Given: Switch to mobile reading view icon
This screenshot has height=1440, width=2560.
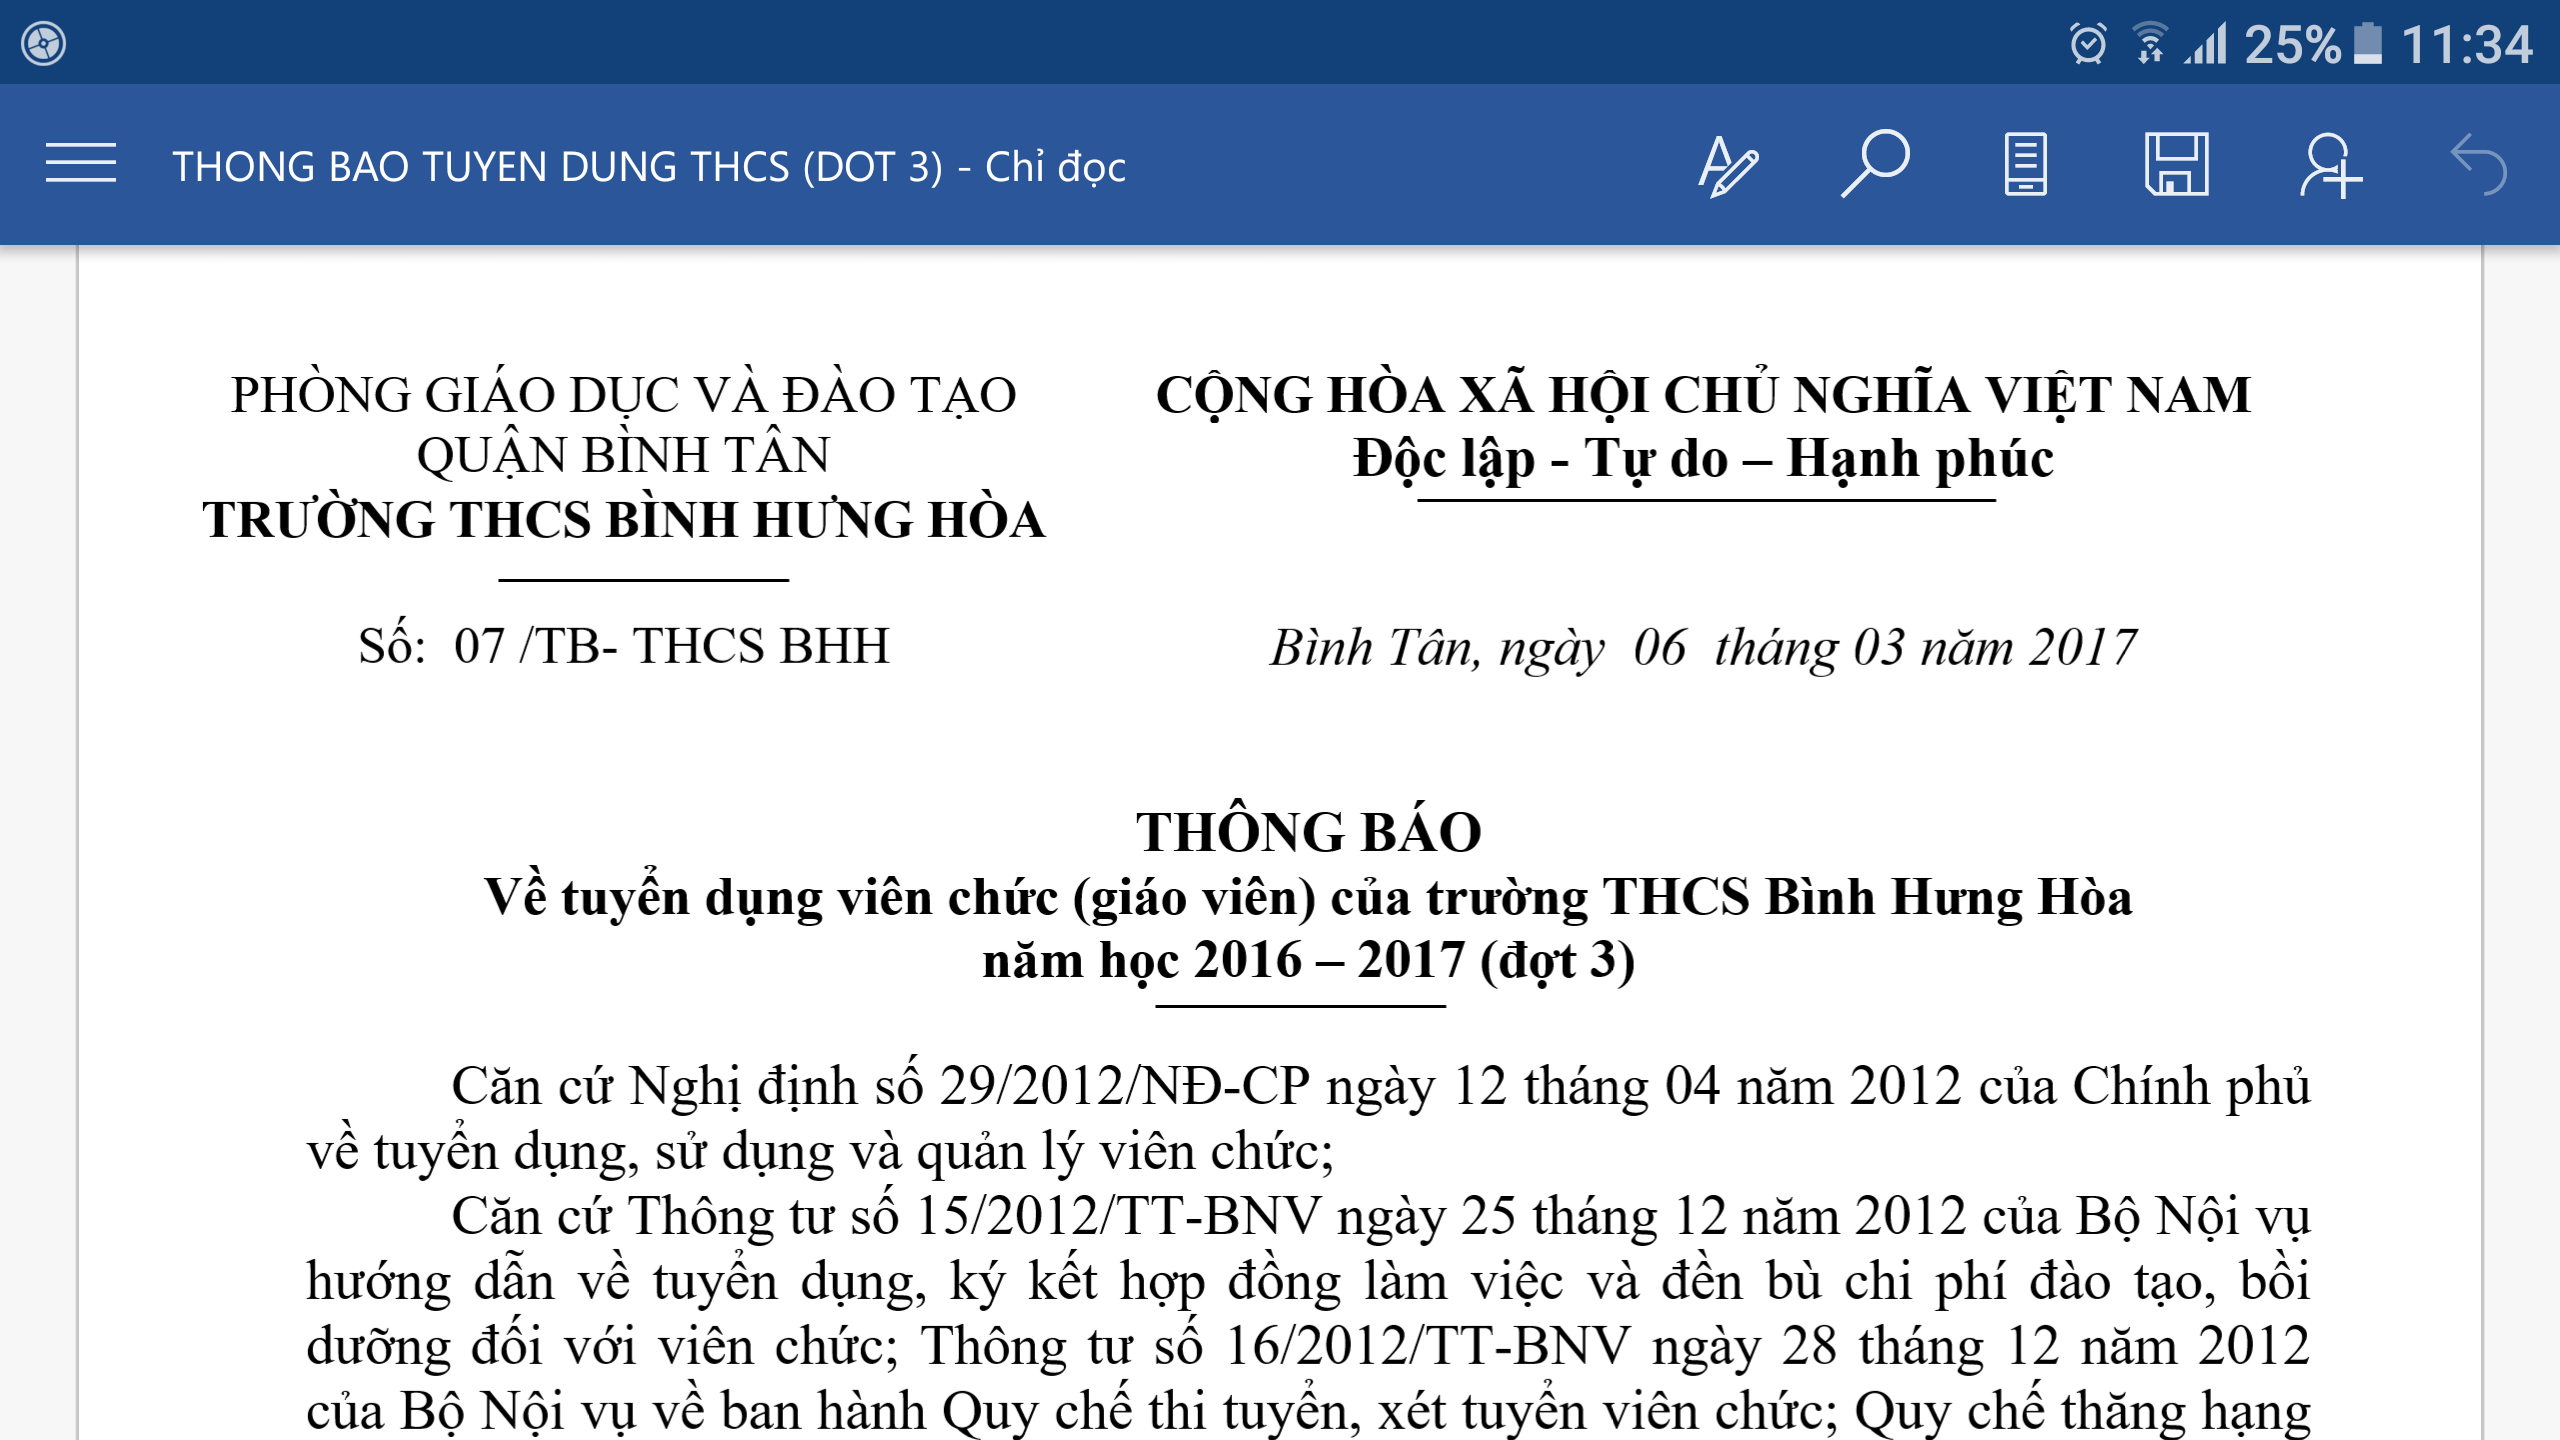Looking at the screenshot, I should [2025, 164].
